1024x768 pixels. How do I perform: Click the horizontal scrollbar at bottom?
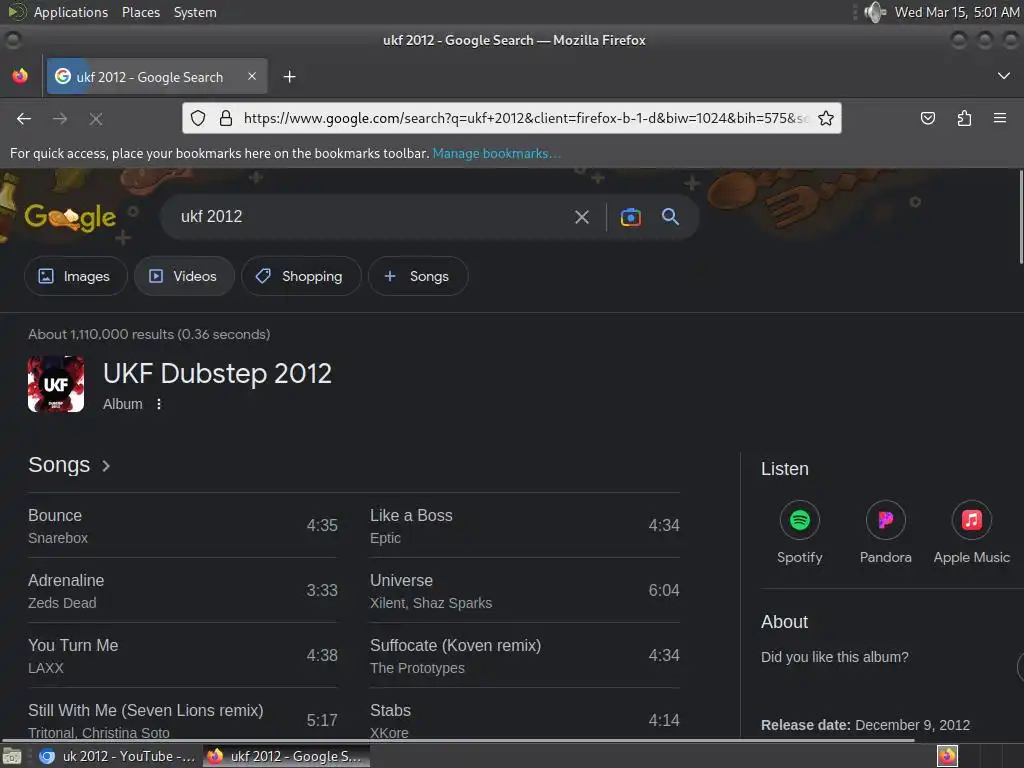(x=457, y=740)
